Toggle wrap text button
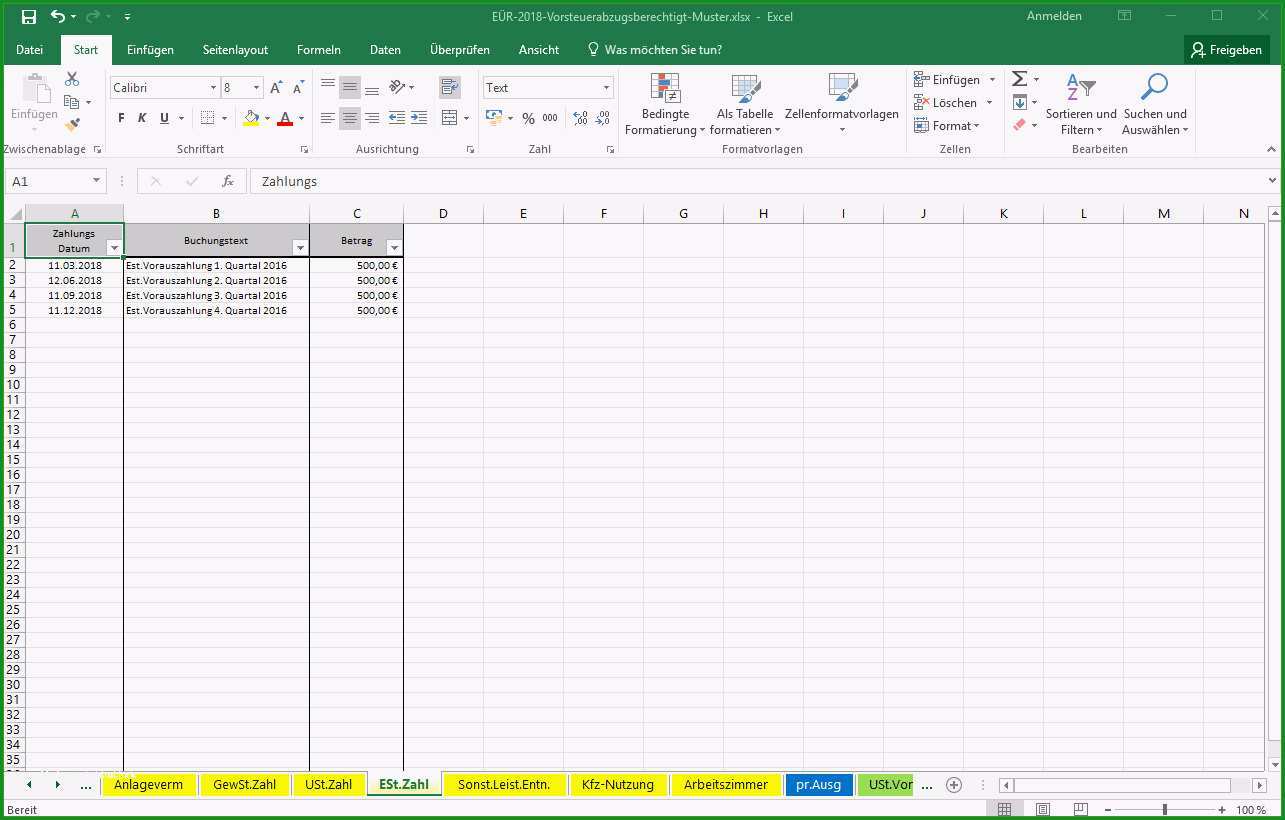Screen dimensions: 1285x820 point(450,88)
